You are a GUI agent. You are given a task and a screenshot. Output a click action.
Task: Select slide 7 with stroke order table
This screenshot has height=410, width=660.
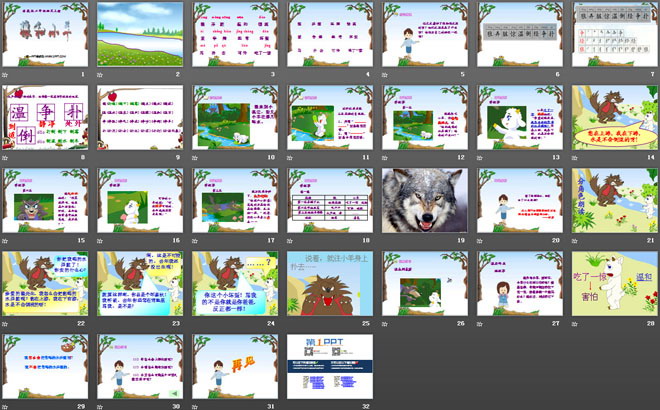coord(615,35)
